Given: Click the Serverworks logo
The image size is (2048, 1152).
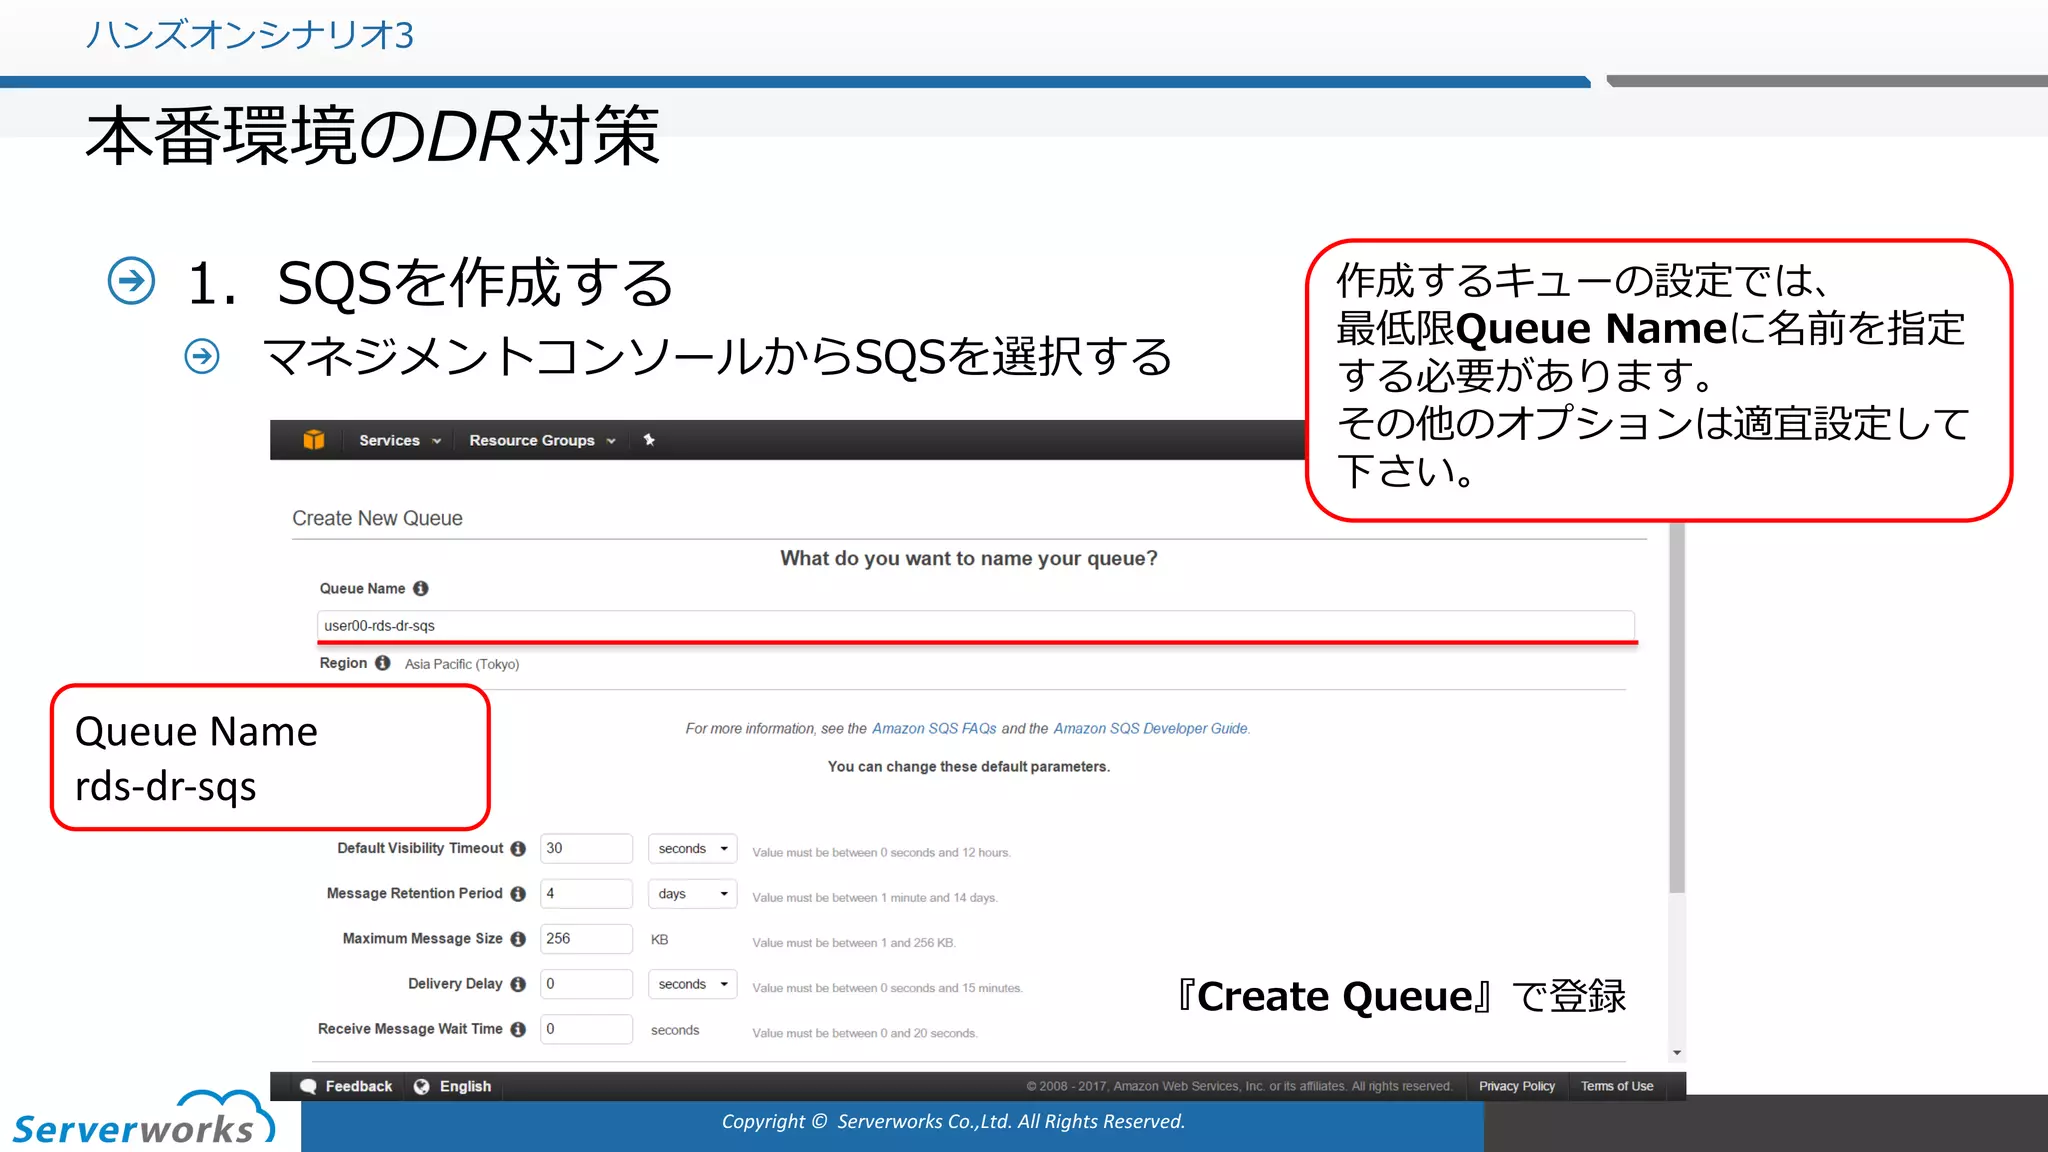Looking at the screenshot, I should [142, 1118].
